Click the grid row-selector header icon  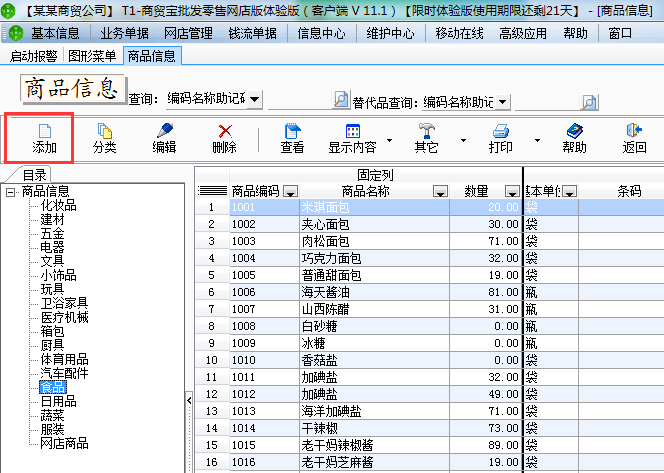[213, 191]
